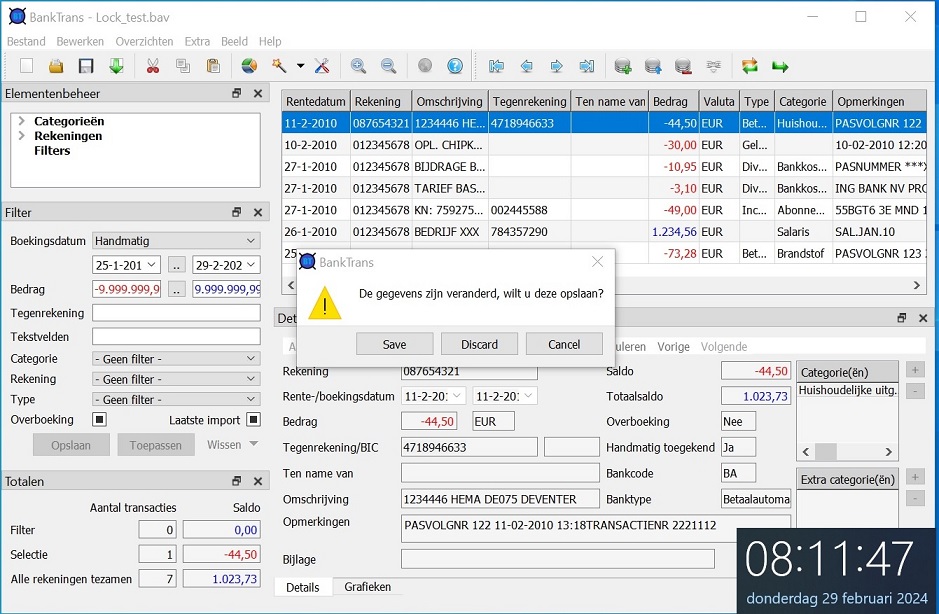Open the Categorie filter dropdown
The height and width of the screenshot is (614, 939).
click(x=176, y=359)
